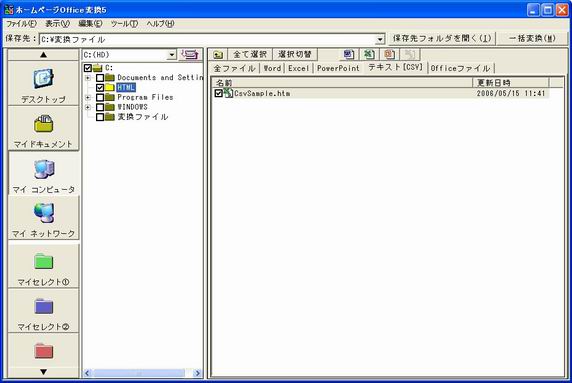Click the down arrow below sidebar shortcuts

[43, 372]
